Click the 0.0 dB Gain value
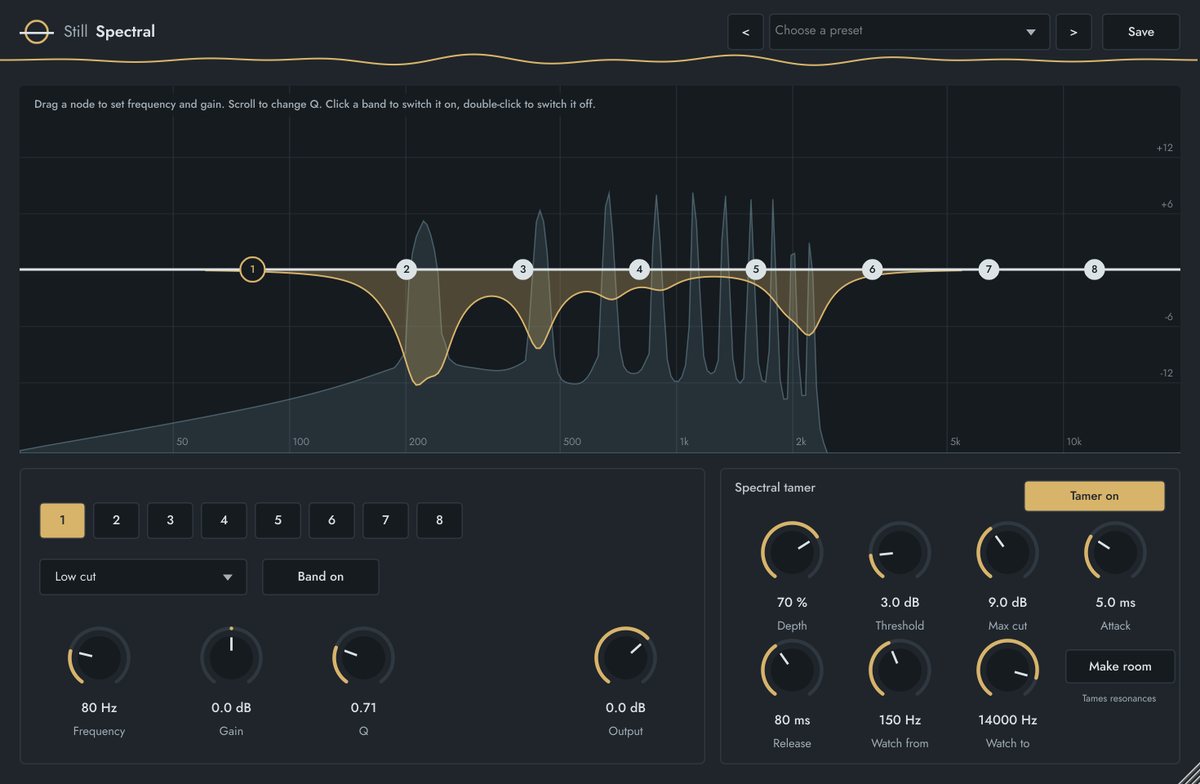Screen dimensions: 1200x784 point(231,708)
